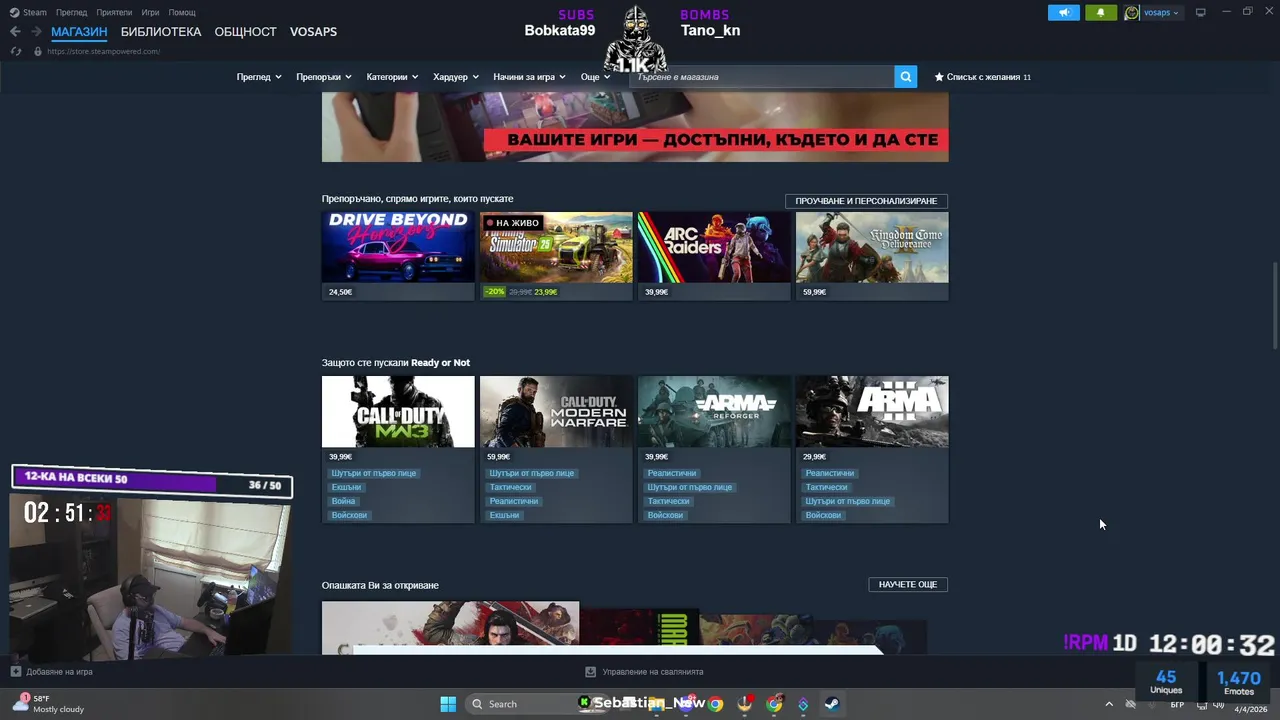
Task: Click the downloads icon beside Управление на свалянията
Action: (x=591, y=672)
